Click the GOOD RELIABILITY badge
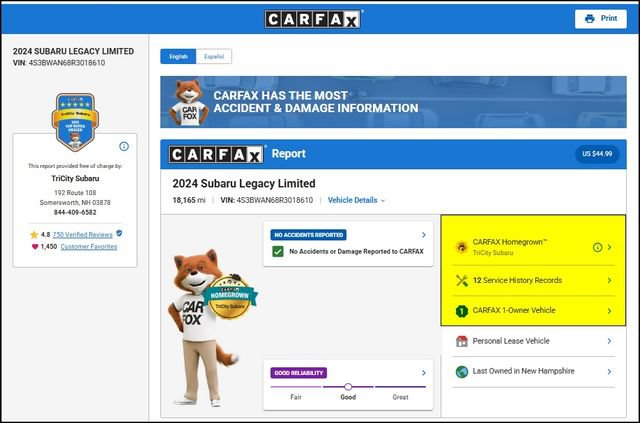The image size is (640, 423). (x=298, y=373)
